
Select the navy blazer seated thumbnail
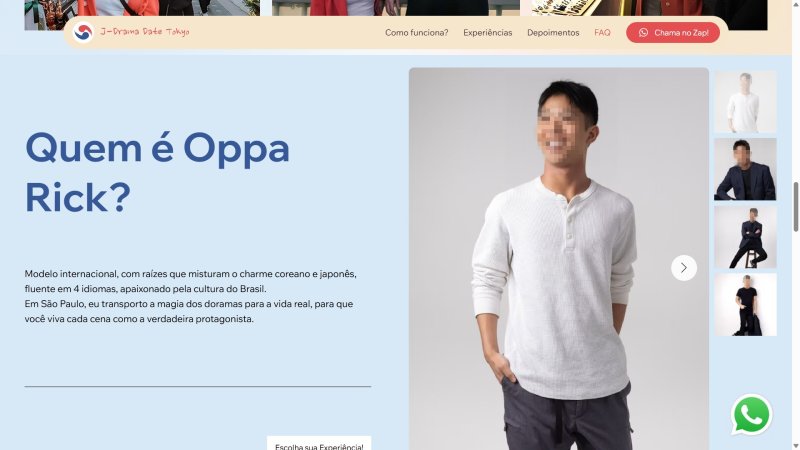pyautogui.click(x=745, y=169)
